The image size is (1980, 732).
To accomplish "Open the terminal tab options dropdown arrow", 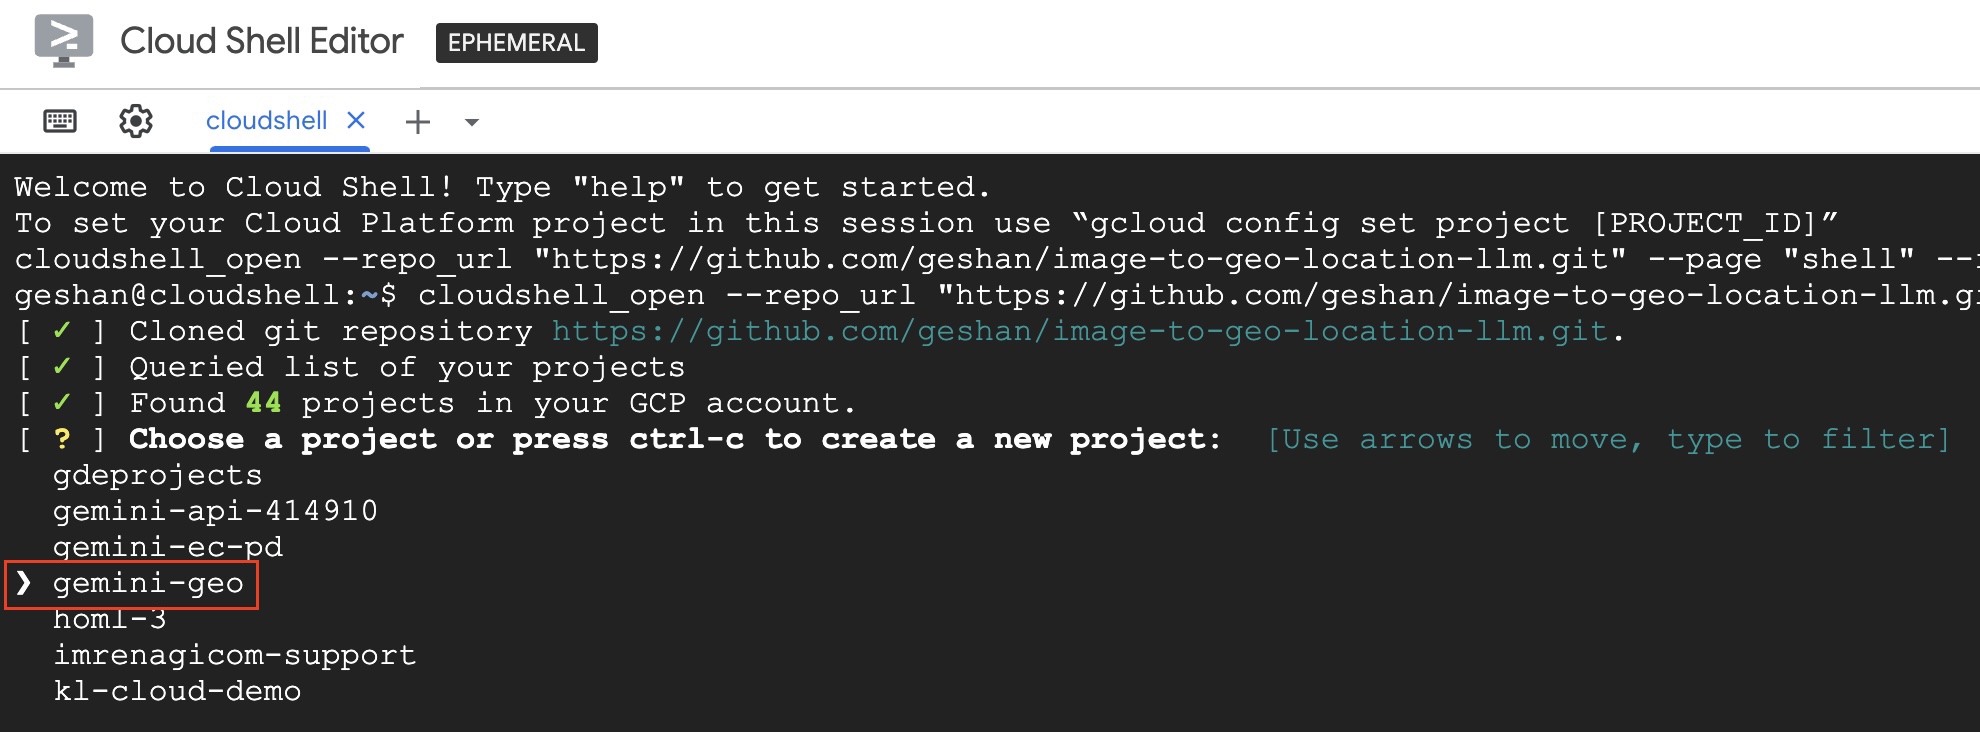I will click(471, 123).
